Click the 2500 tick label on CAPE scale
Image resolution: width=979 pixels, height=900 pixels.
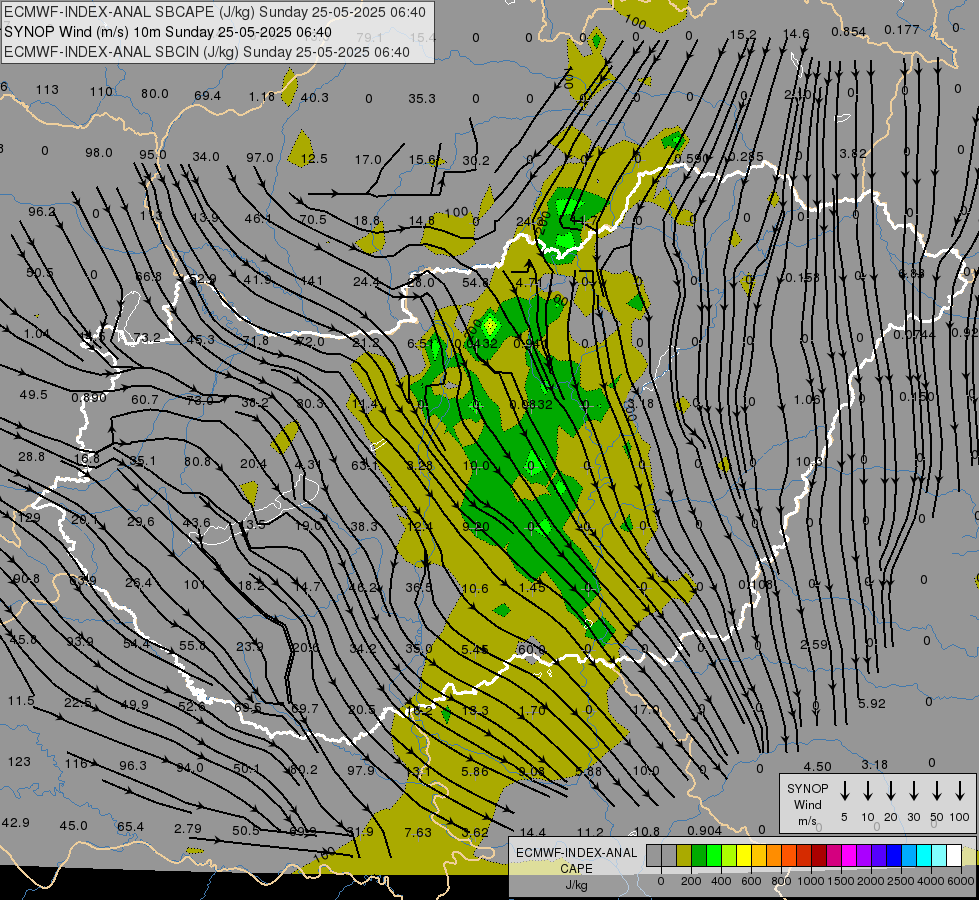coord(901,881)
